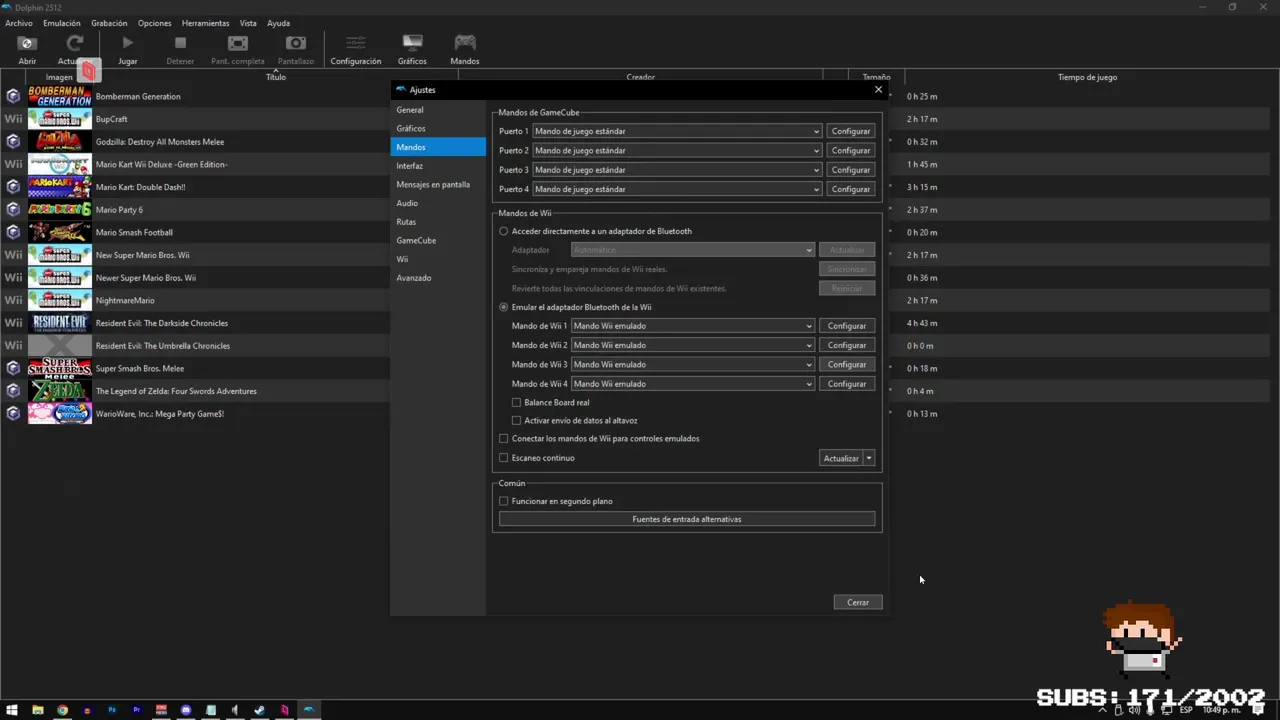Click the Wii platform icon beside BupCraft

[13, 119]
